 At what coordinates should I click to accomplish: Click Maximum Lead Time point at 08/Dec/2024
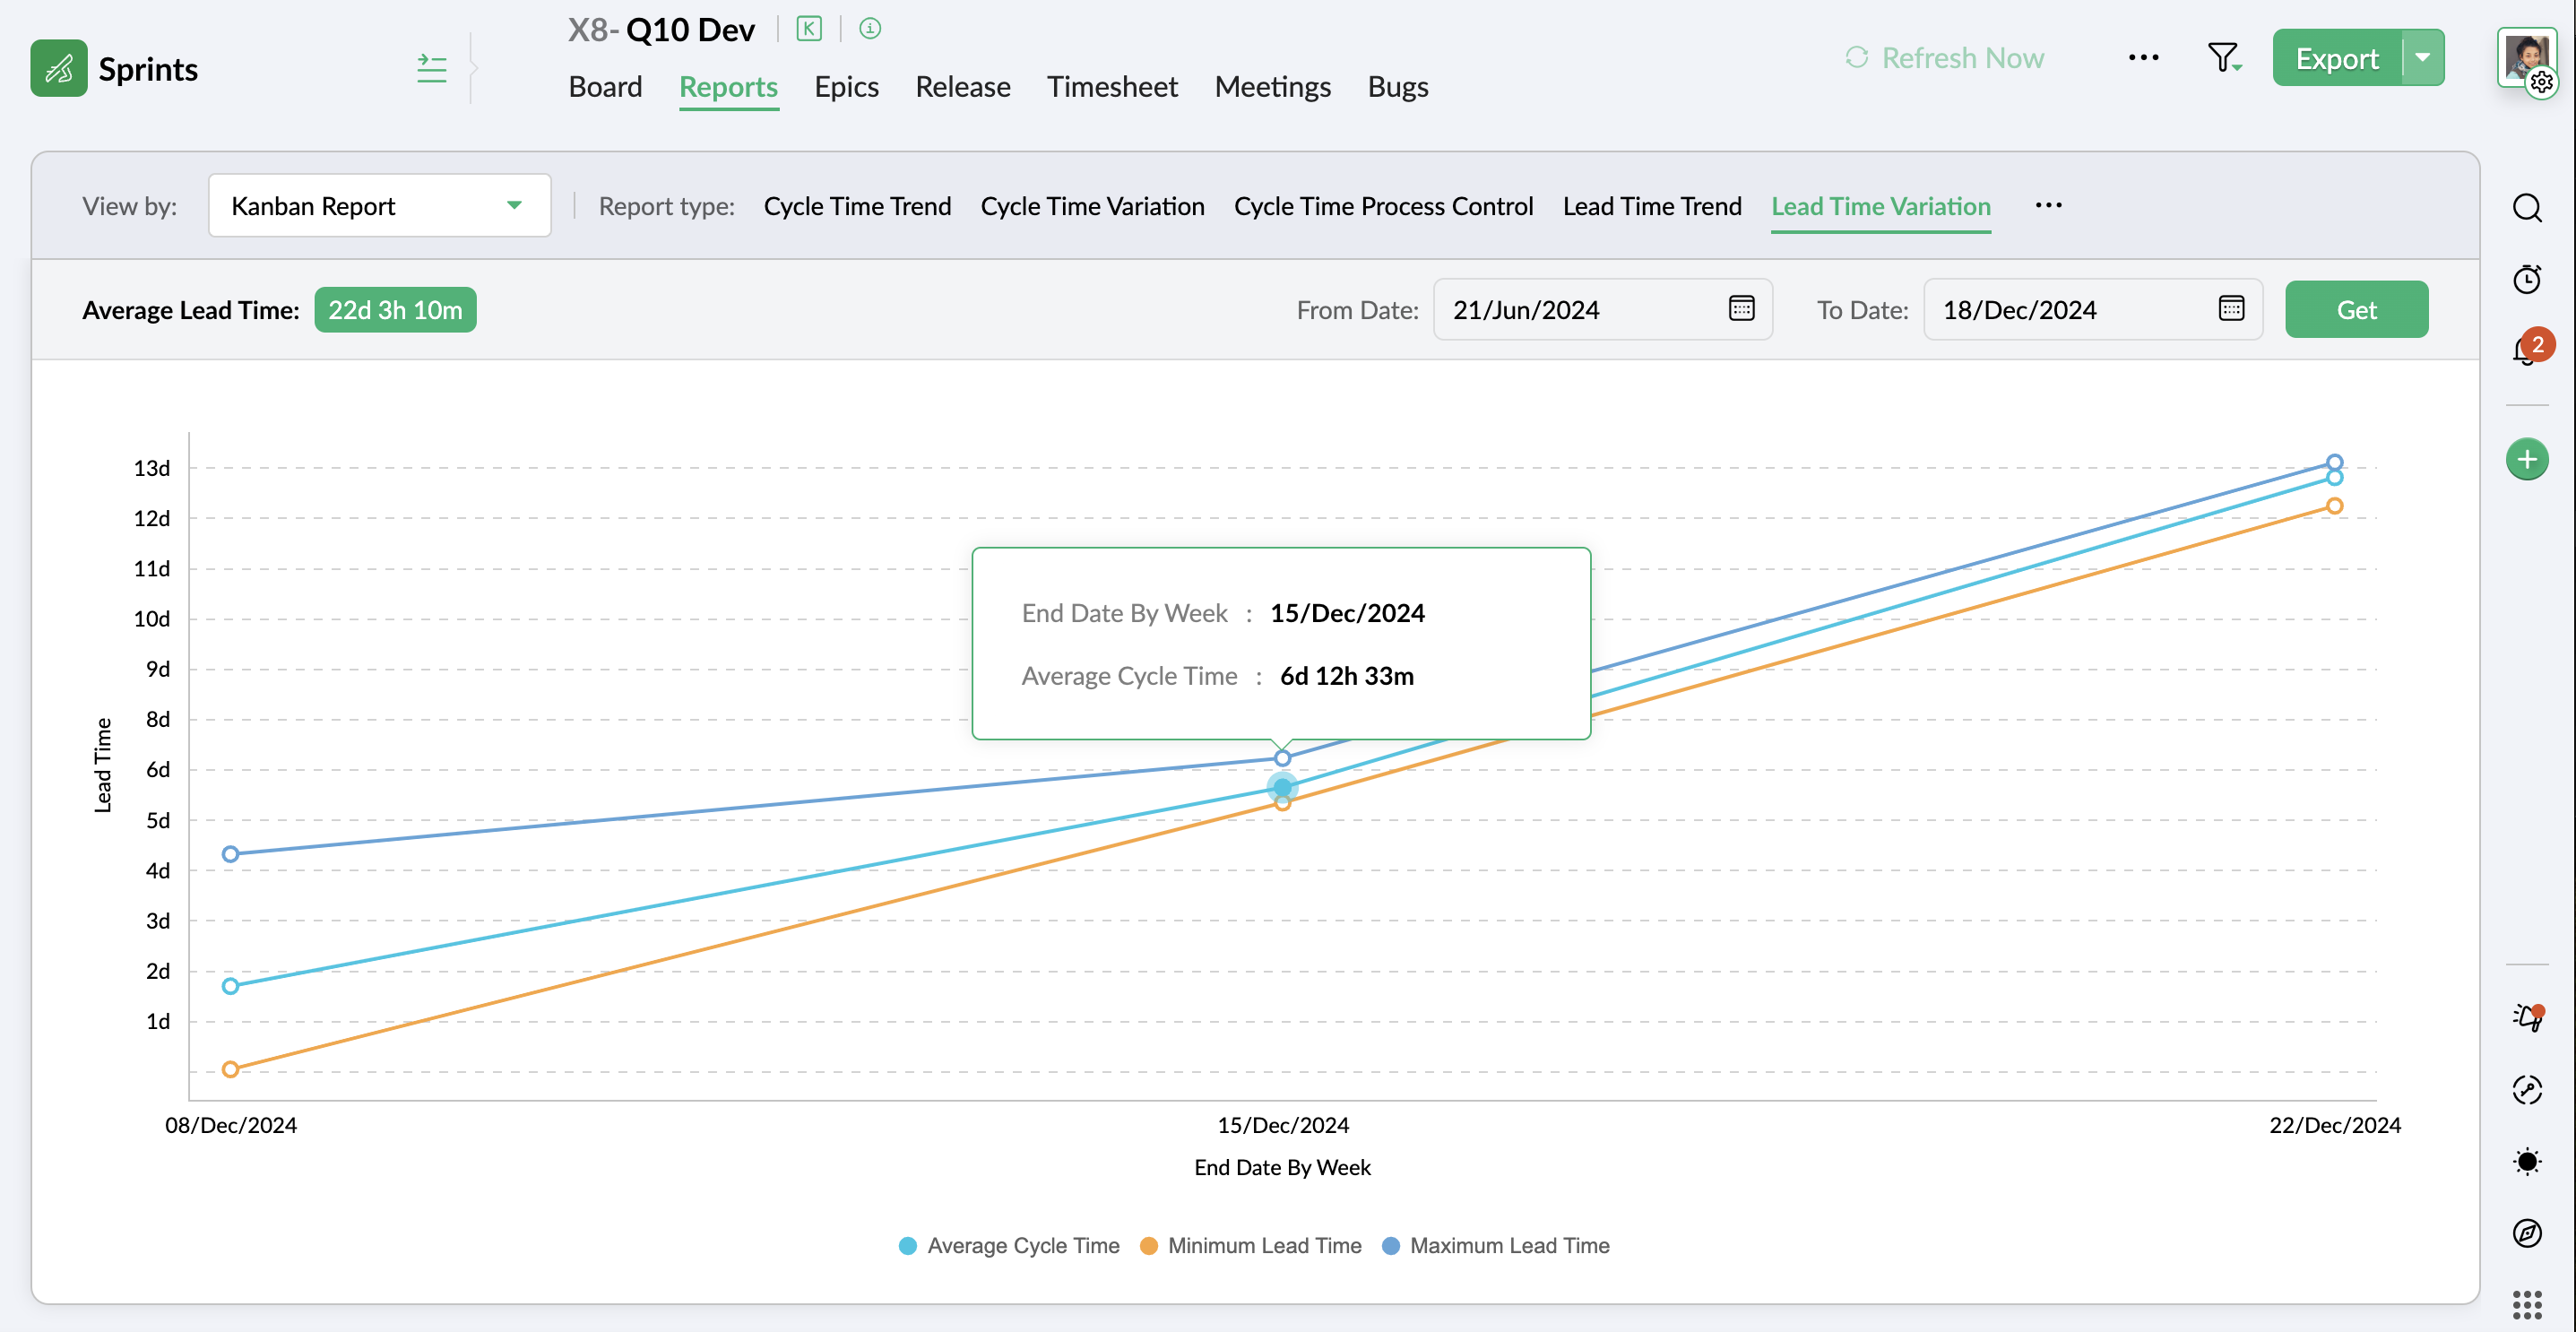pos(231,854)
